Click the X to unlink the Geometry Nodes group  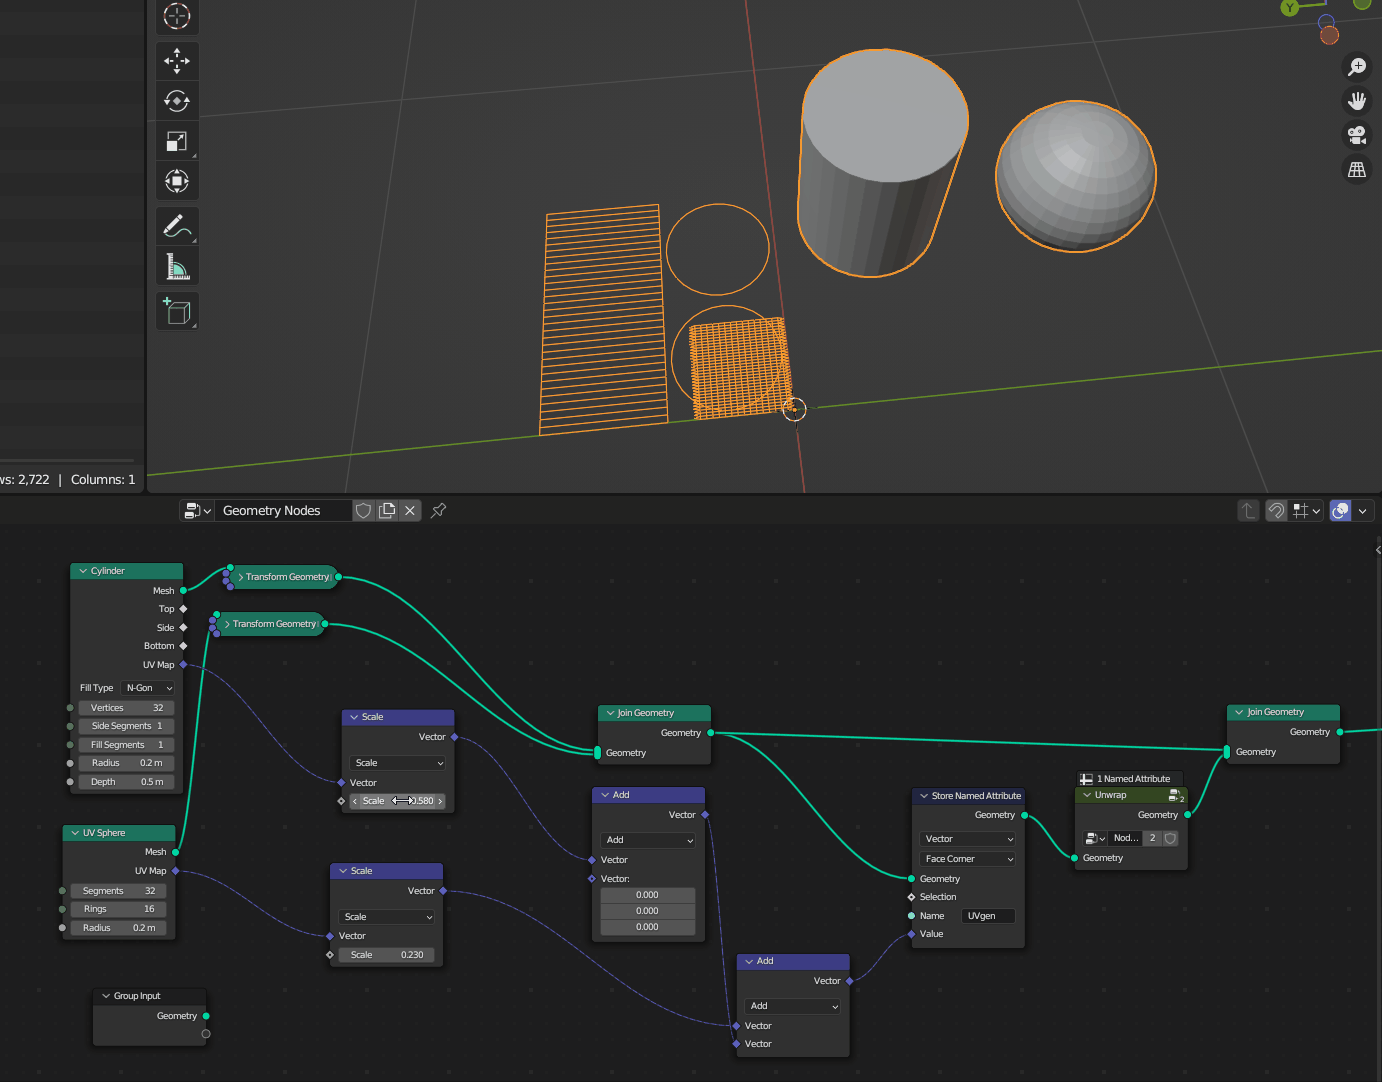409,510
